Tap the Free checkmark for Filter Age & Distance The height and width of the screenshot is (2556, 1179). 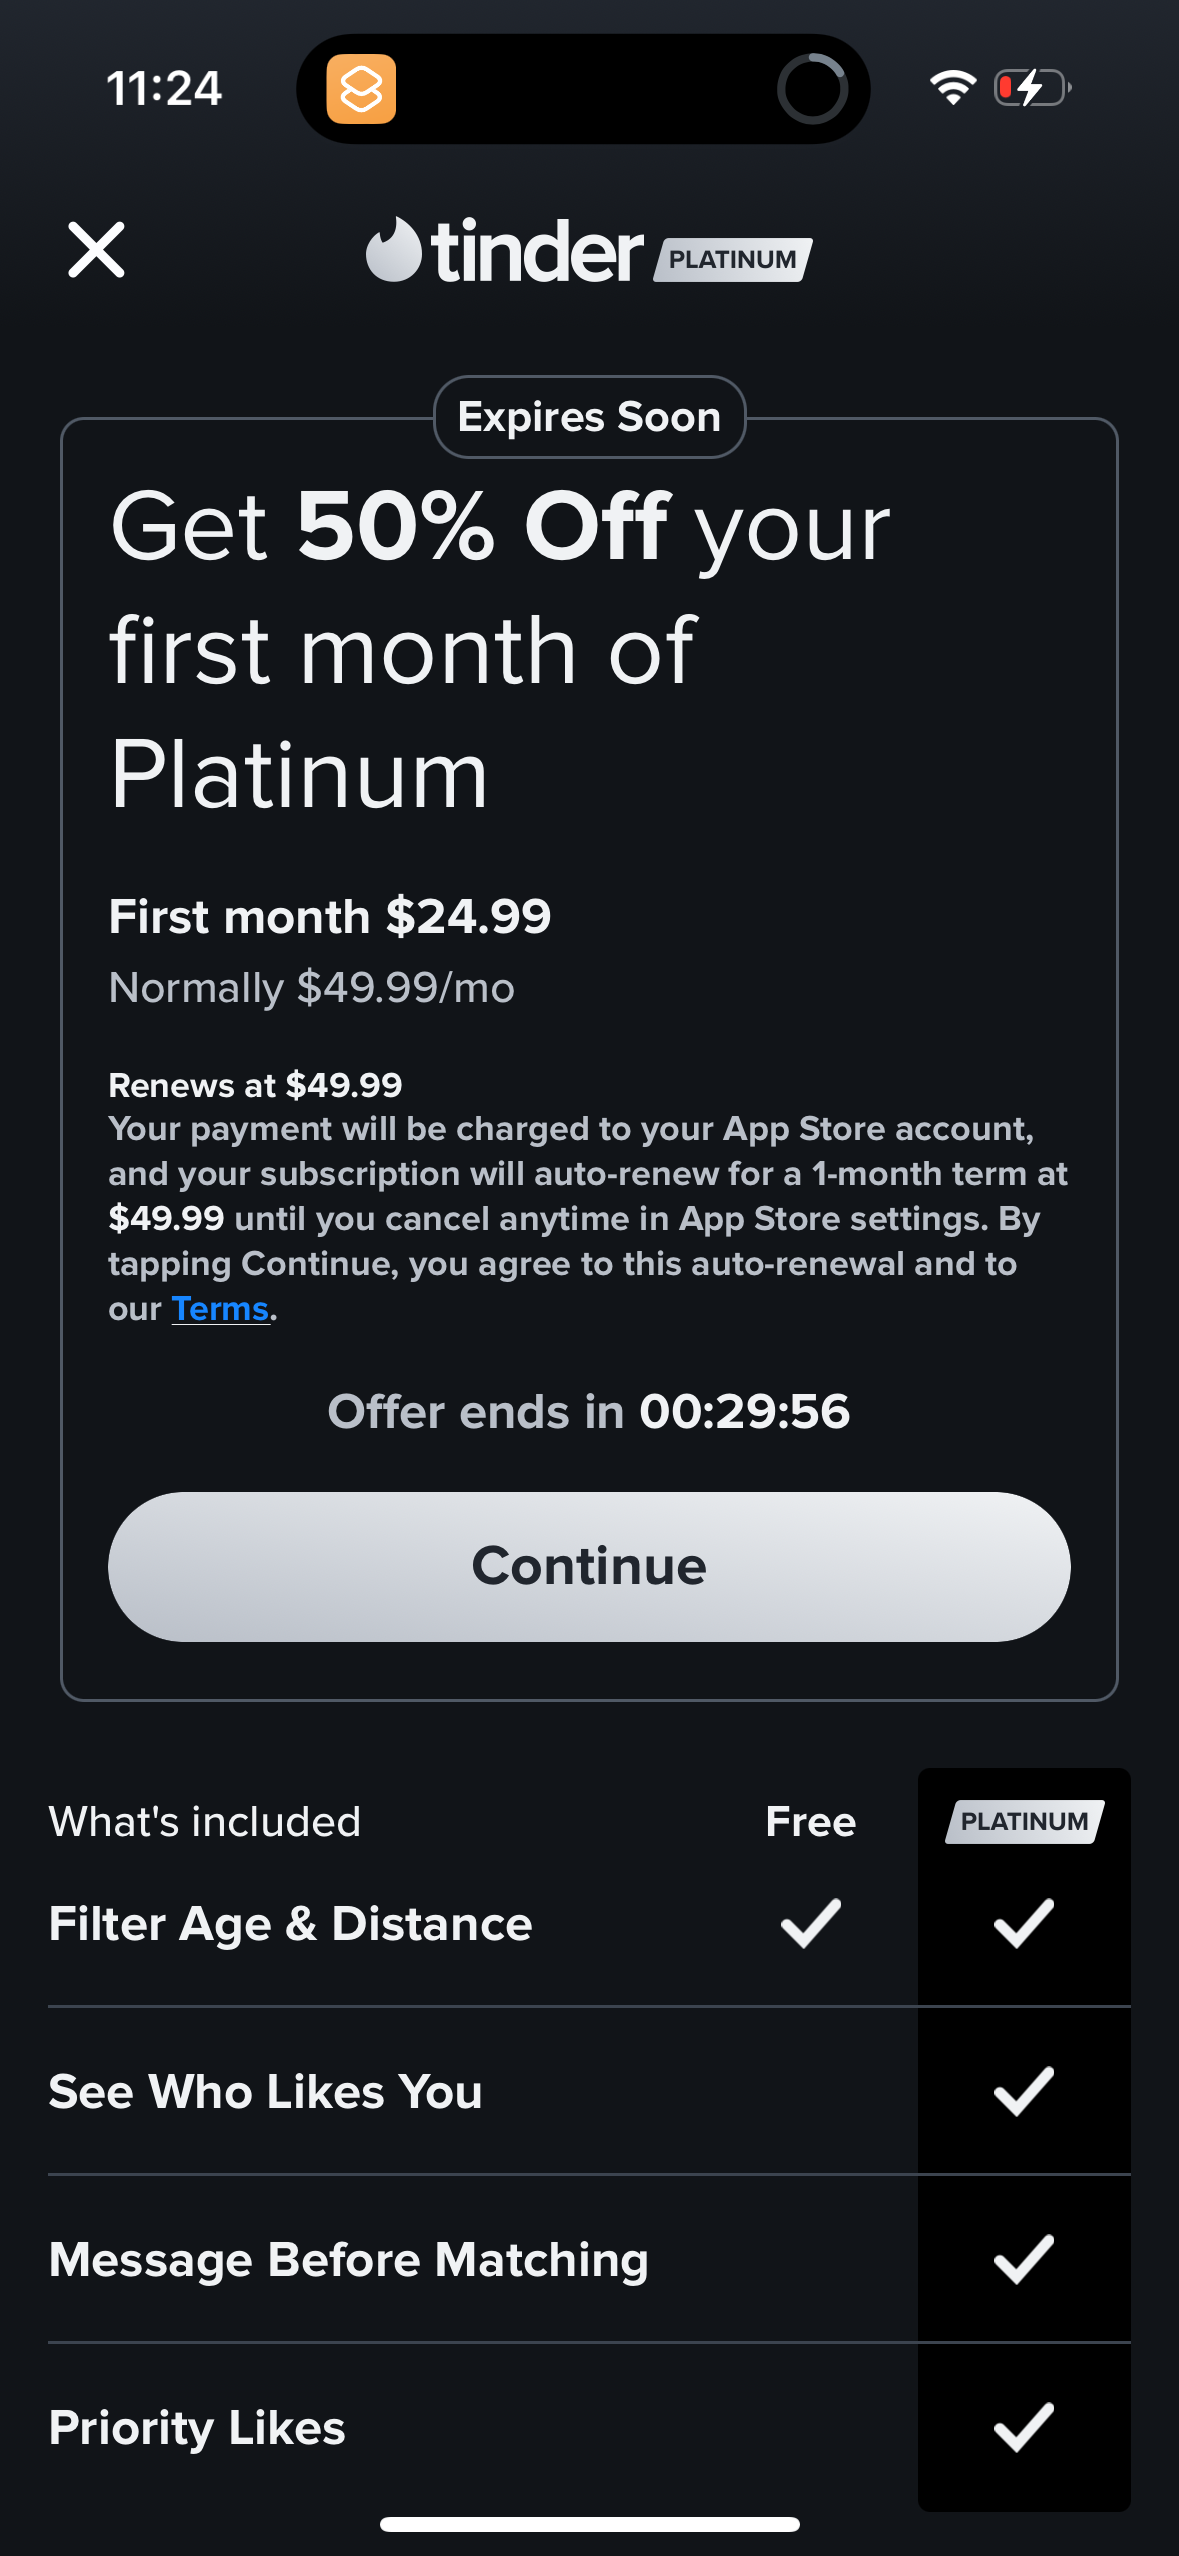[x=810, y=1924]
